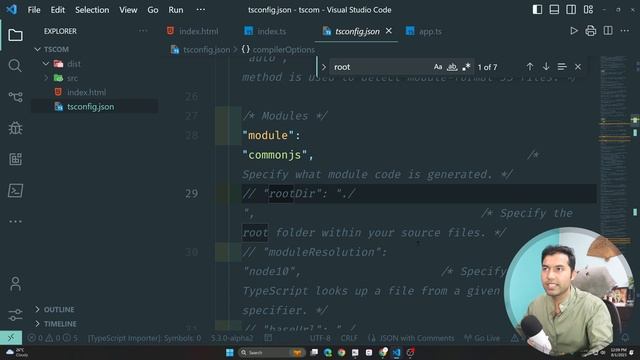Click compilerOptions in the breadcrumb
640x360 pixels.
284,50
